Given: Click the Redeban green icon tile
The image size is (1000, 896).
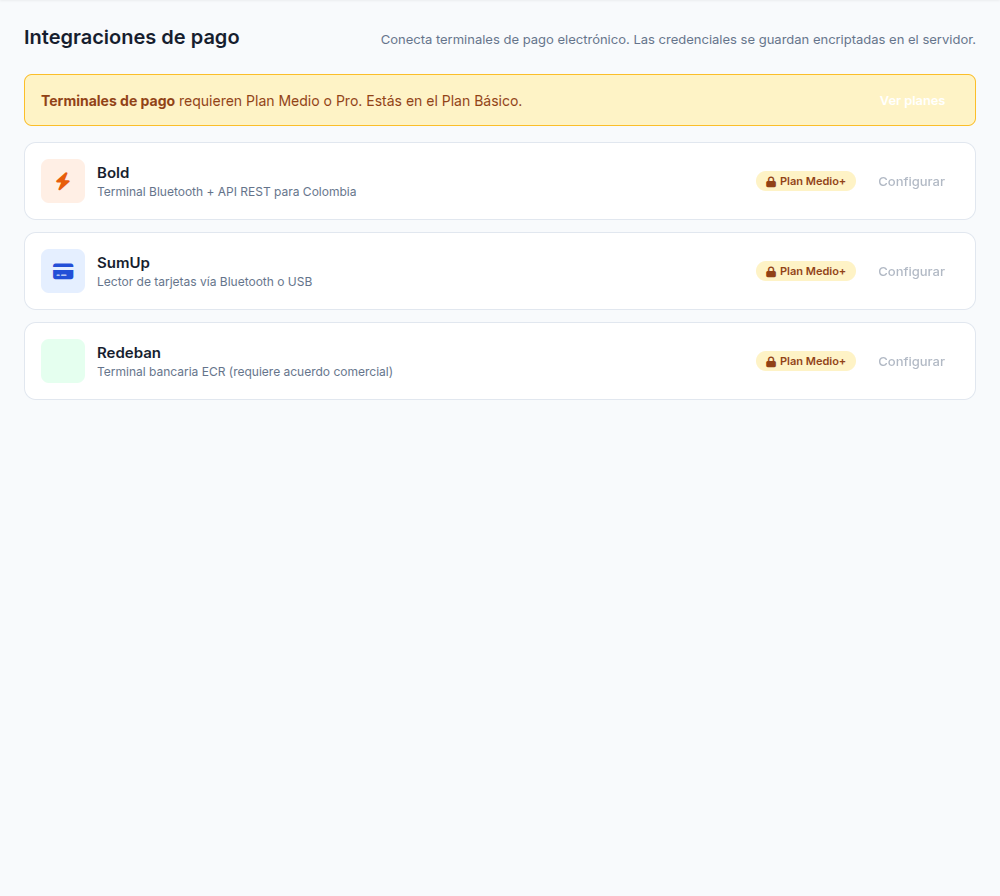Looking at the screenshot, I should [x=62, y=361].
